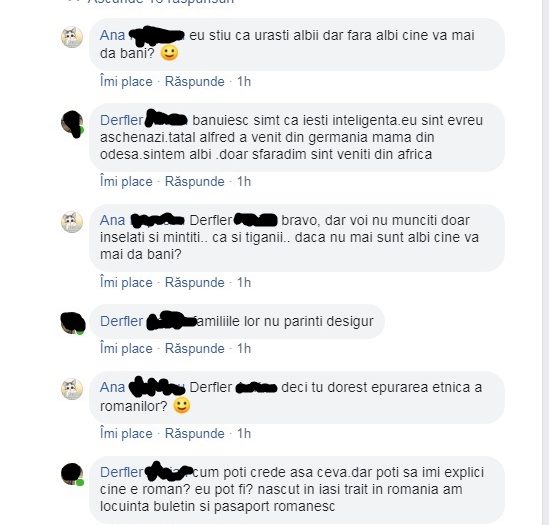
Task: Click tagged Derfler mention in Ana's 'bravo' comment
Action: 234,220
